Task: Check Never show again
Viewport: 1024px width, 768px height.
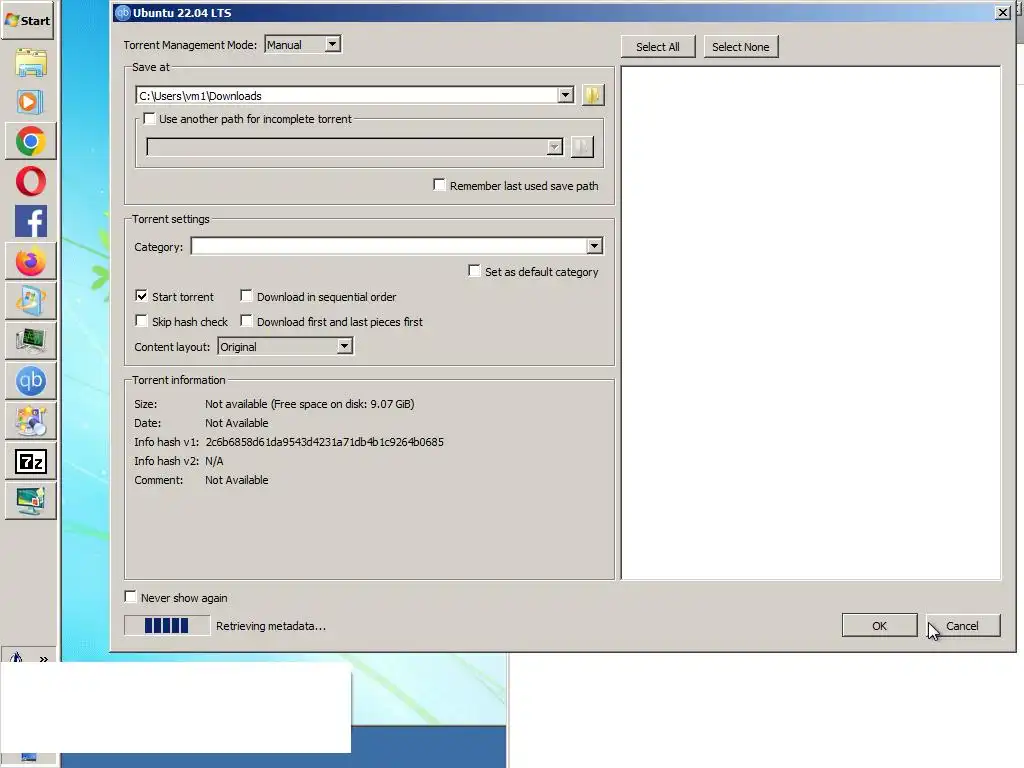Action: point(131,597)
